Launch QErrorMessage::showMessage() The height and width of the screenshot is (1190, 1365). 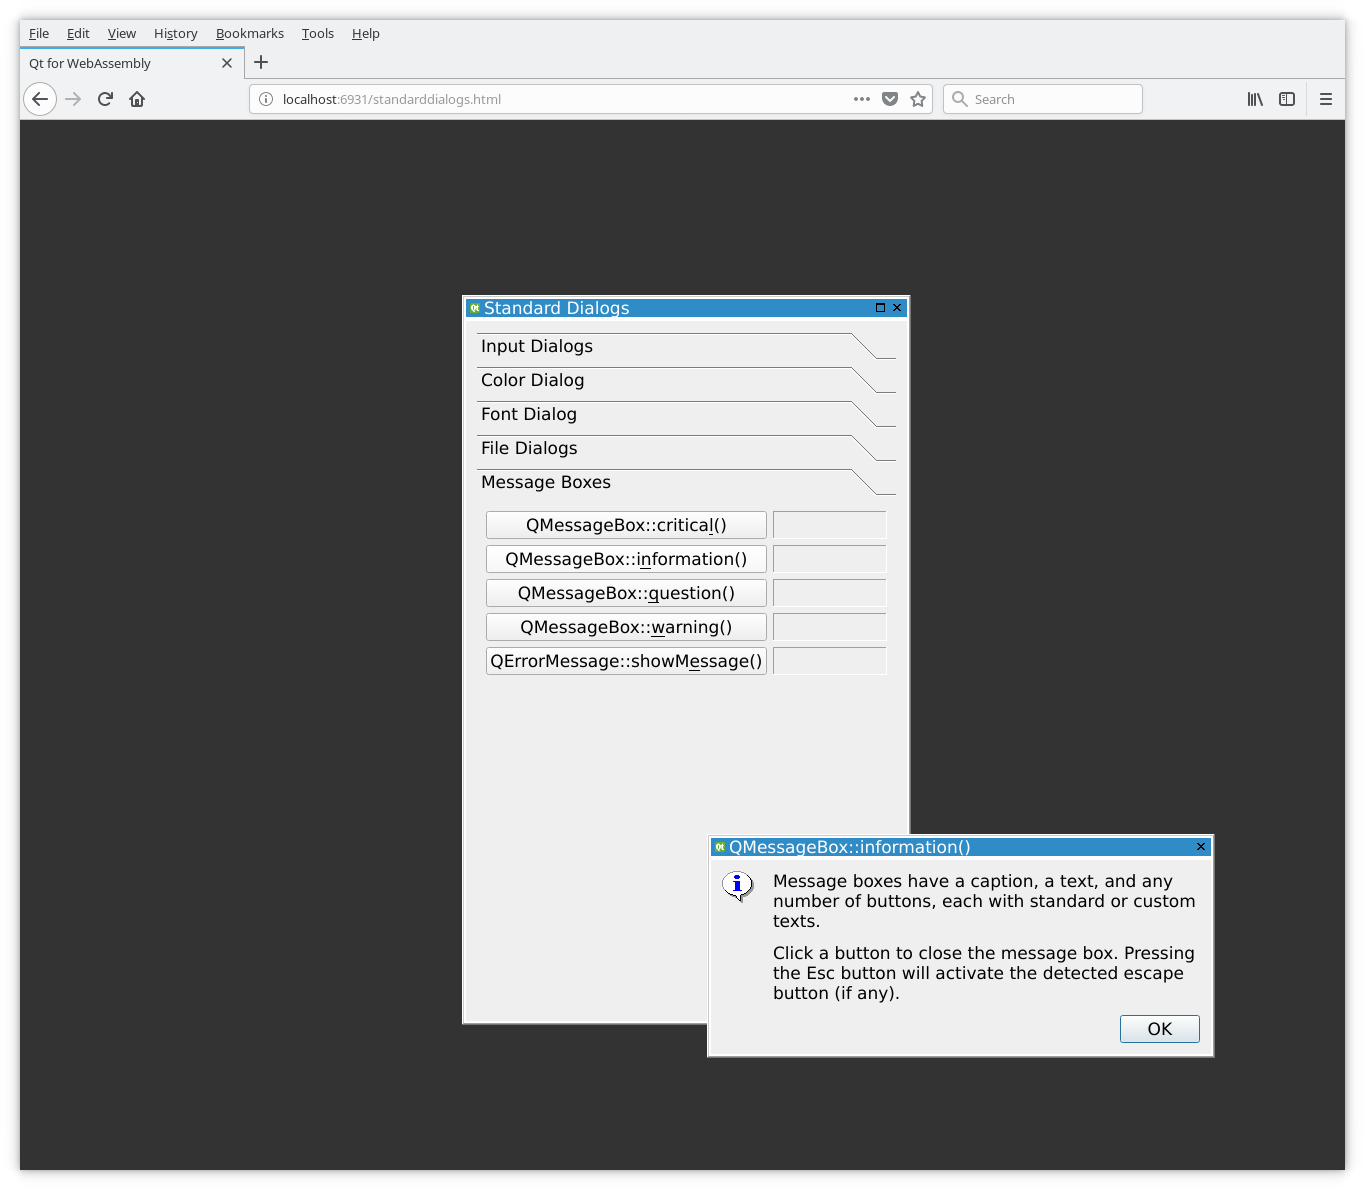click(x=625, y=661)
